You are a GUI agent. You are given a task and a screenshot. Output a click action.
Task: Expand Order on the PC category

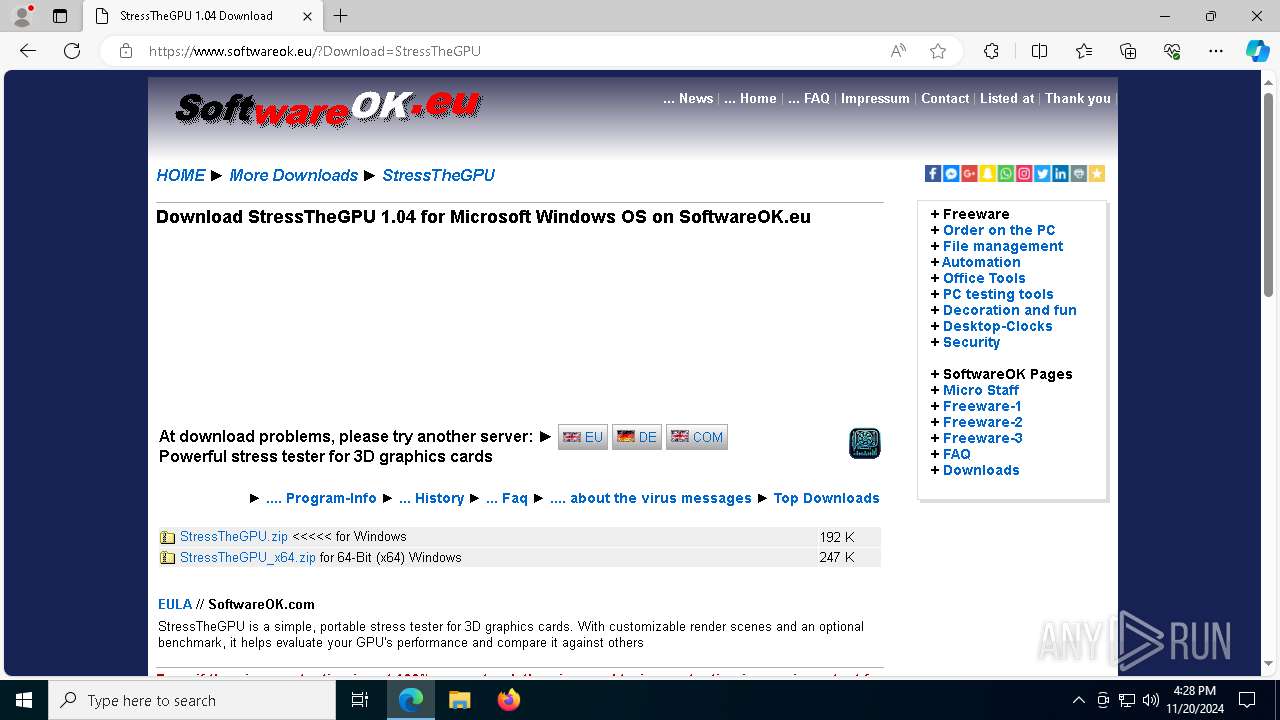[x=999, y=230]
